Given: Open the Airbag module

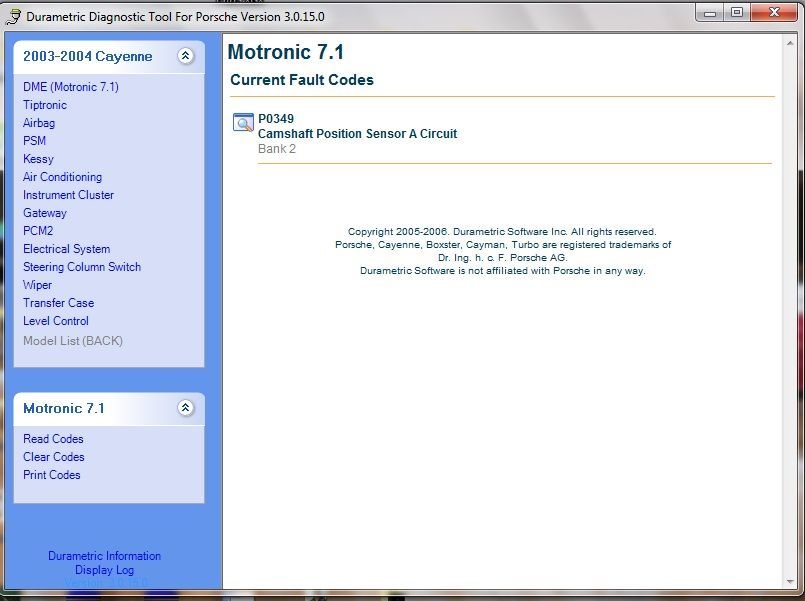Looking at the screenshot, I should [39, 123].
